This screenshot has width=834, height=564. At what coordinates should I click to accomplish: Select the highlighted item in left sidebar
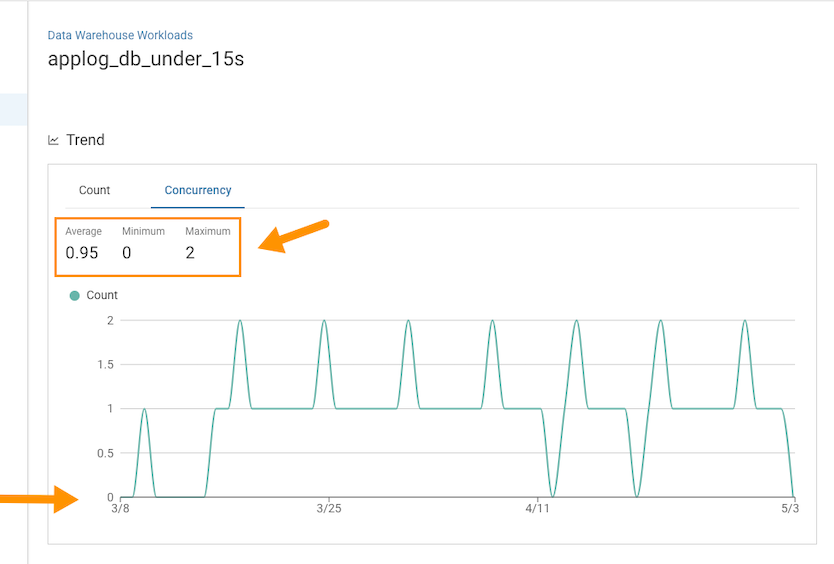pyautogui.click(x=13, y=109)
